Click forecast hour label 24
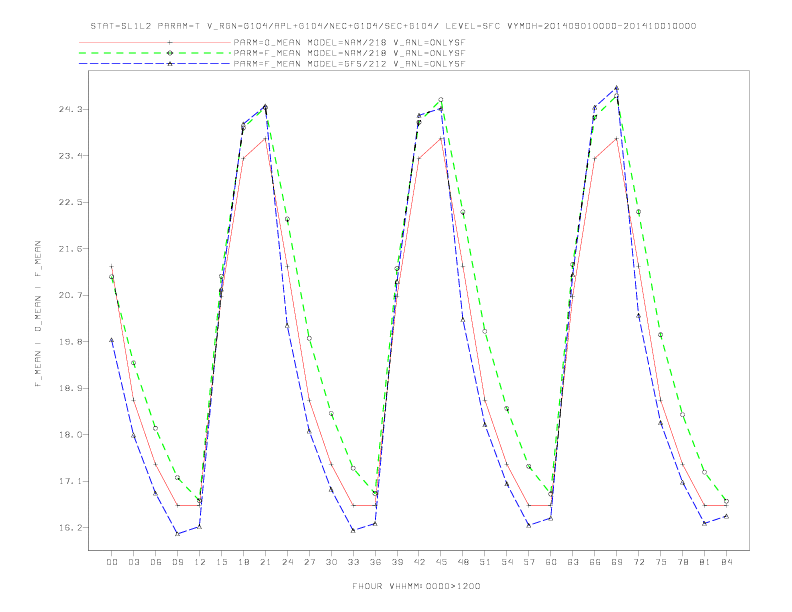The width and height of the screenshot is (792, 612). [x=287, y=562]
